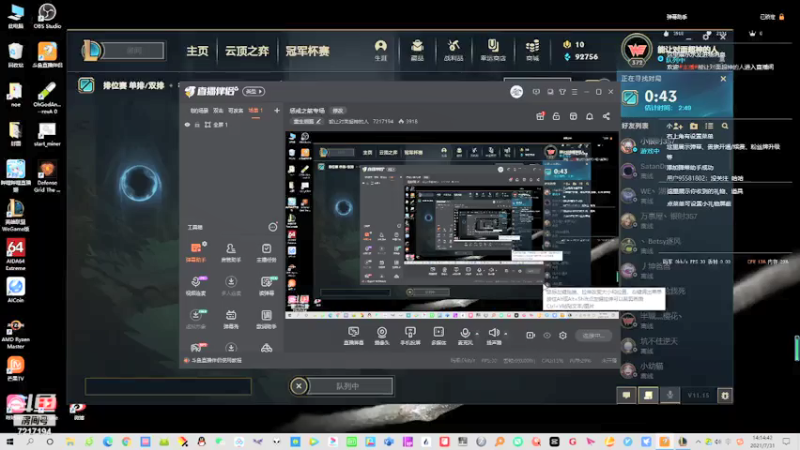
Task: Cancel queue with X next to 队列中
Action: [x=299, y=386]
